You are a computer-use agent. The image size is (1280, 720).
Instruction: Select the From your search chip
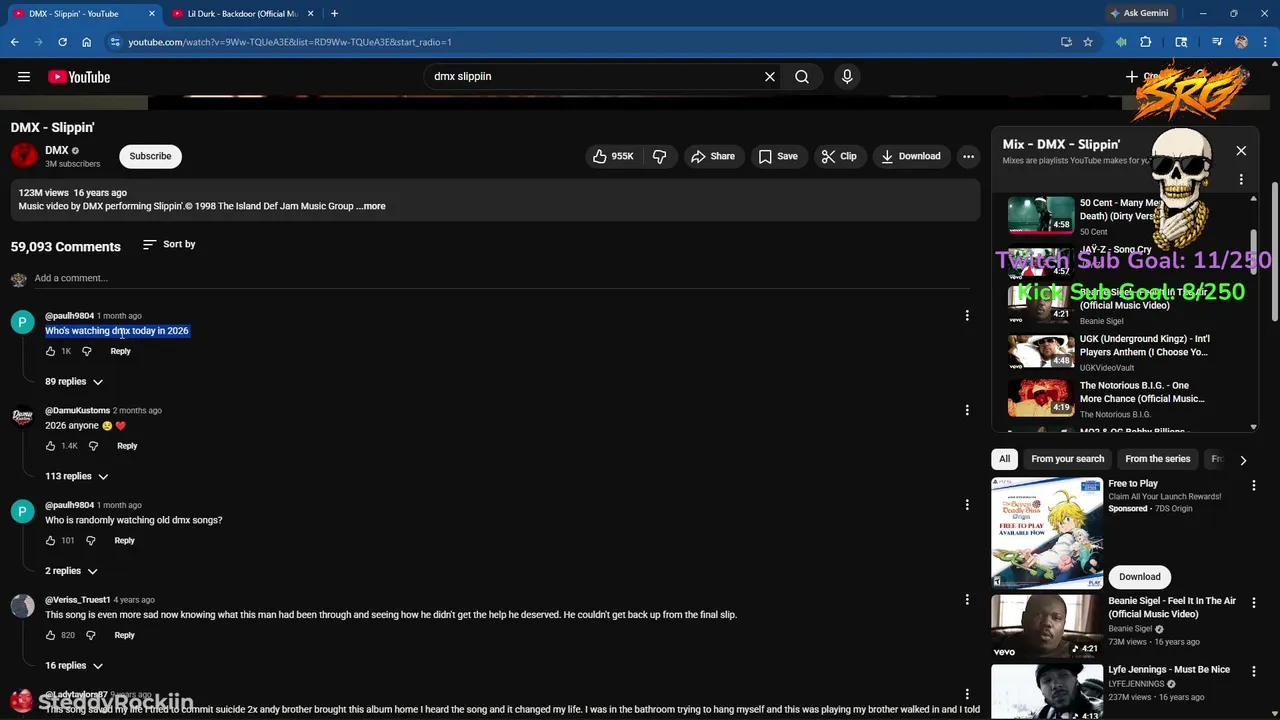(x=1068, y=459)
